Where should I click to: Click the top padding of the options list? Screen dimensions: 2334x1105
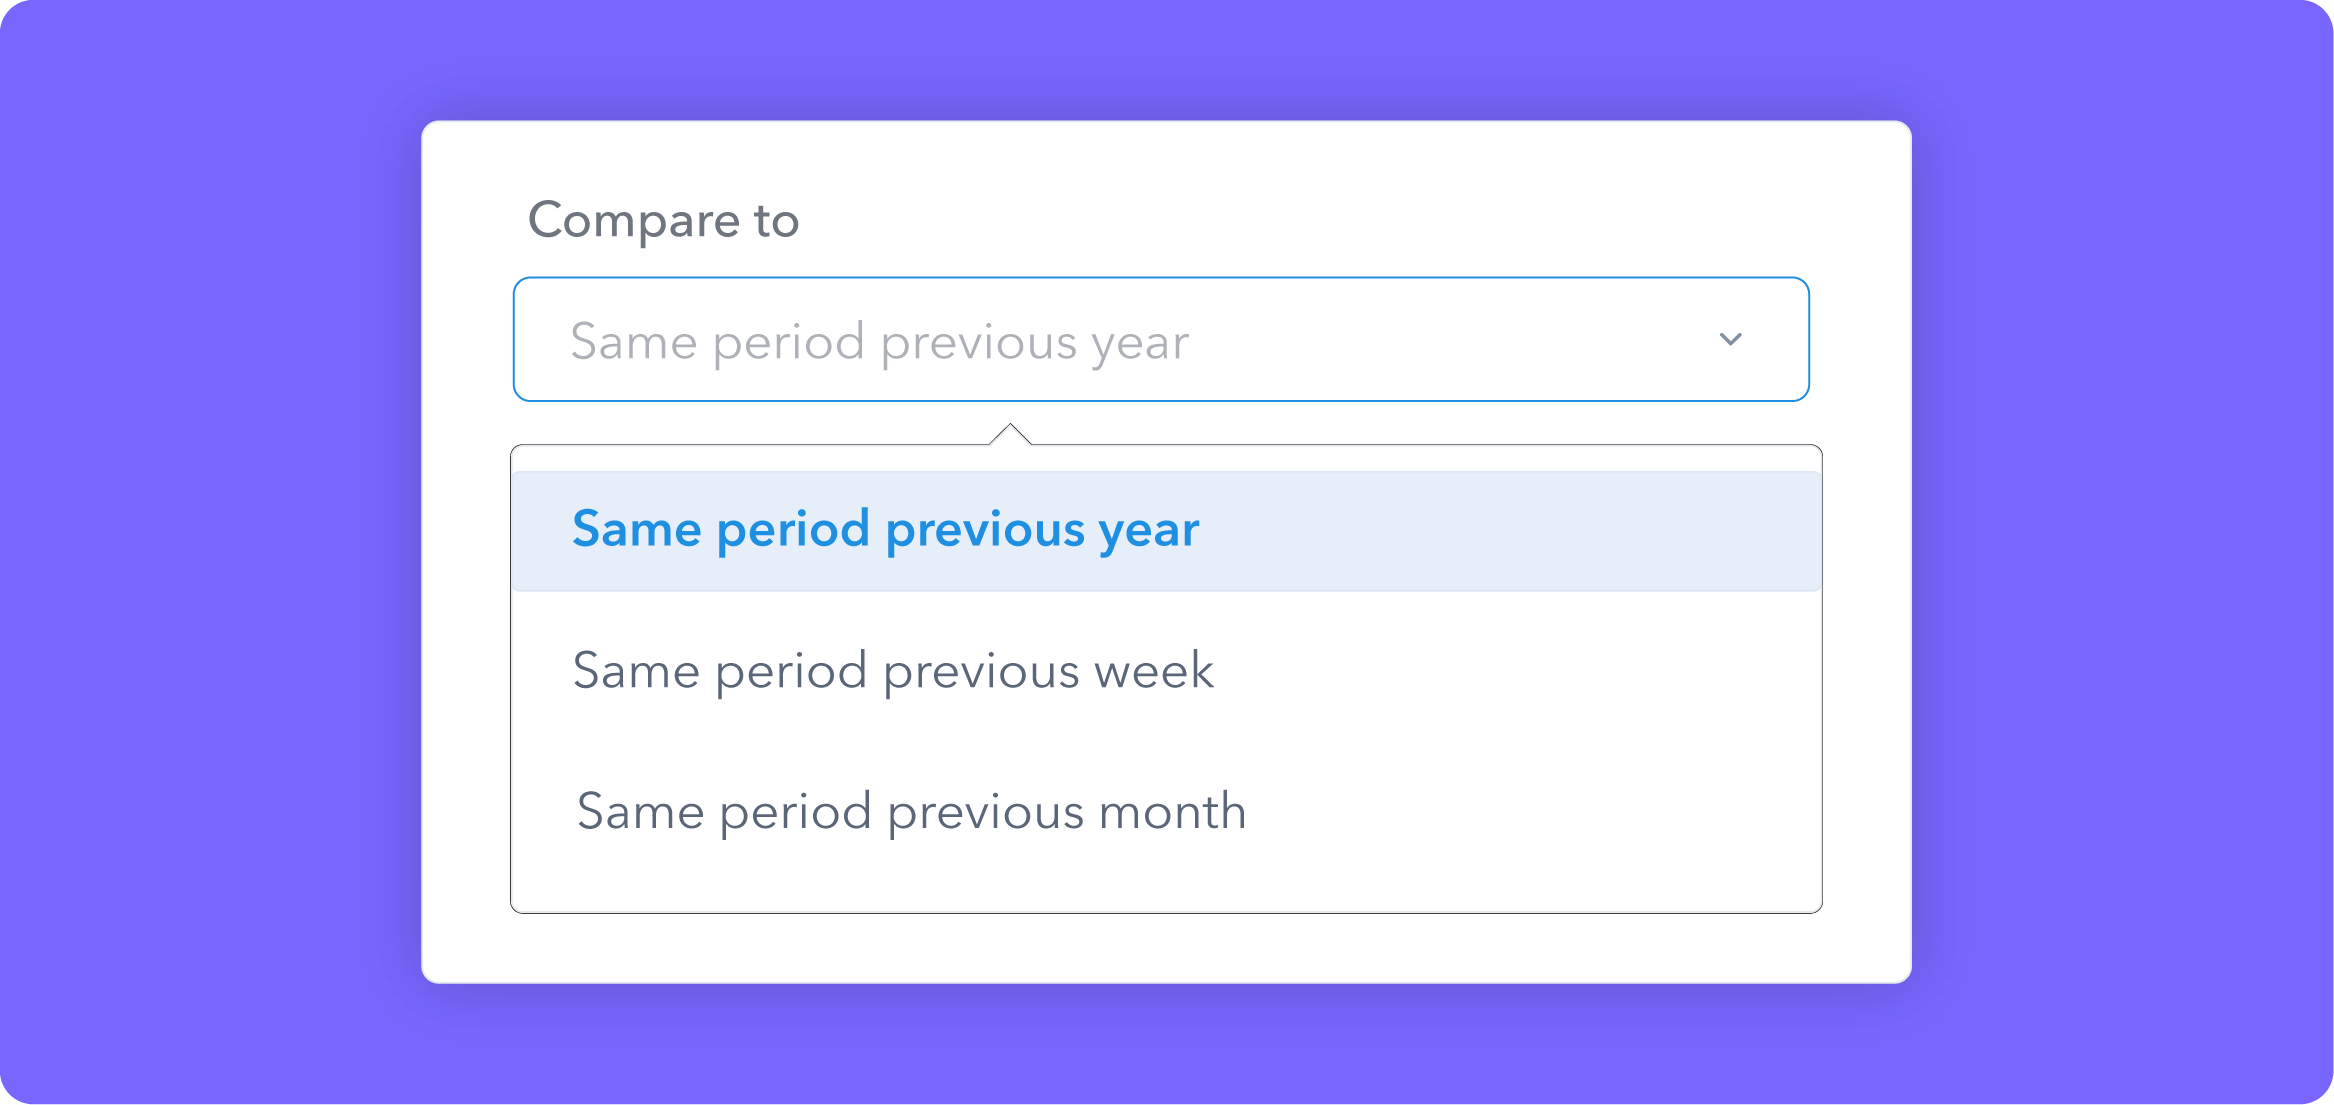coord(1166,459)
